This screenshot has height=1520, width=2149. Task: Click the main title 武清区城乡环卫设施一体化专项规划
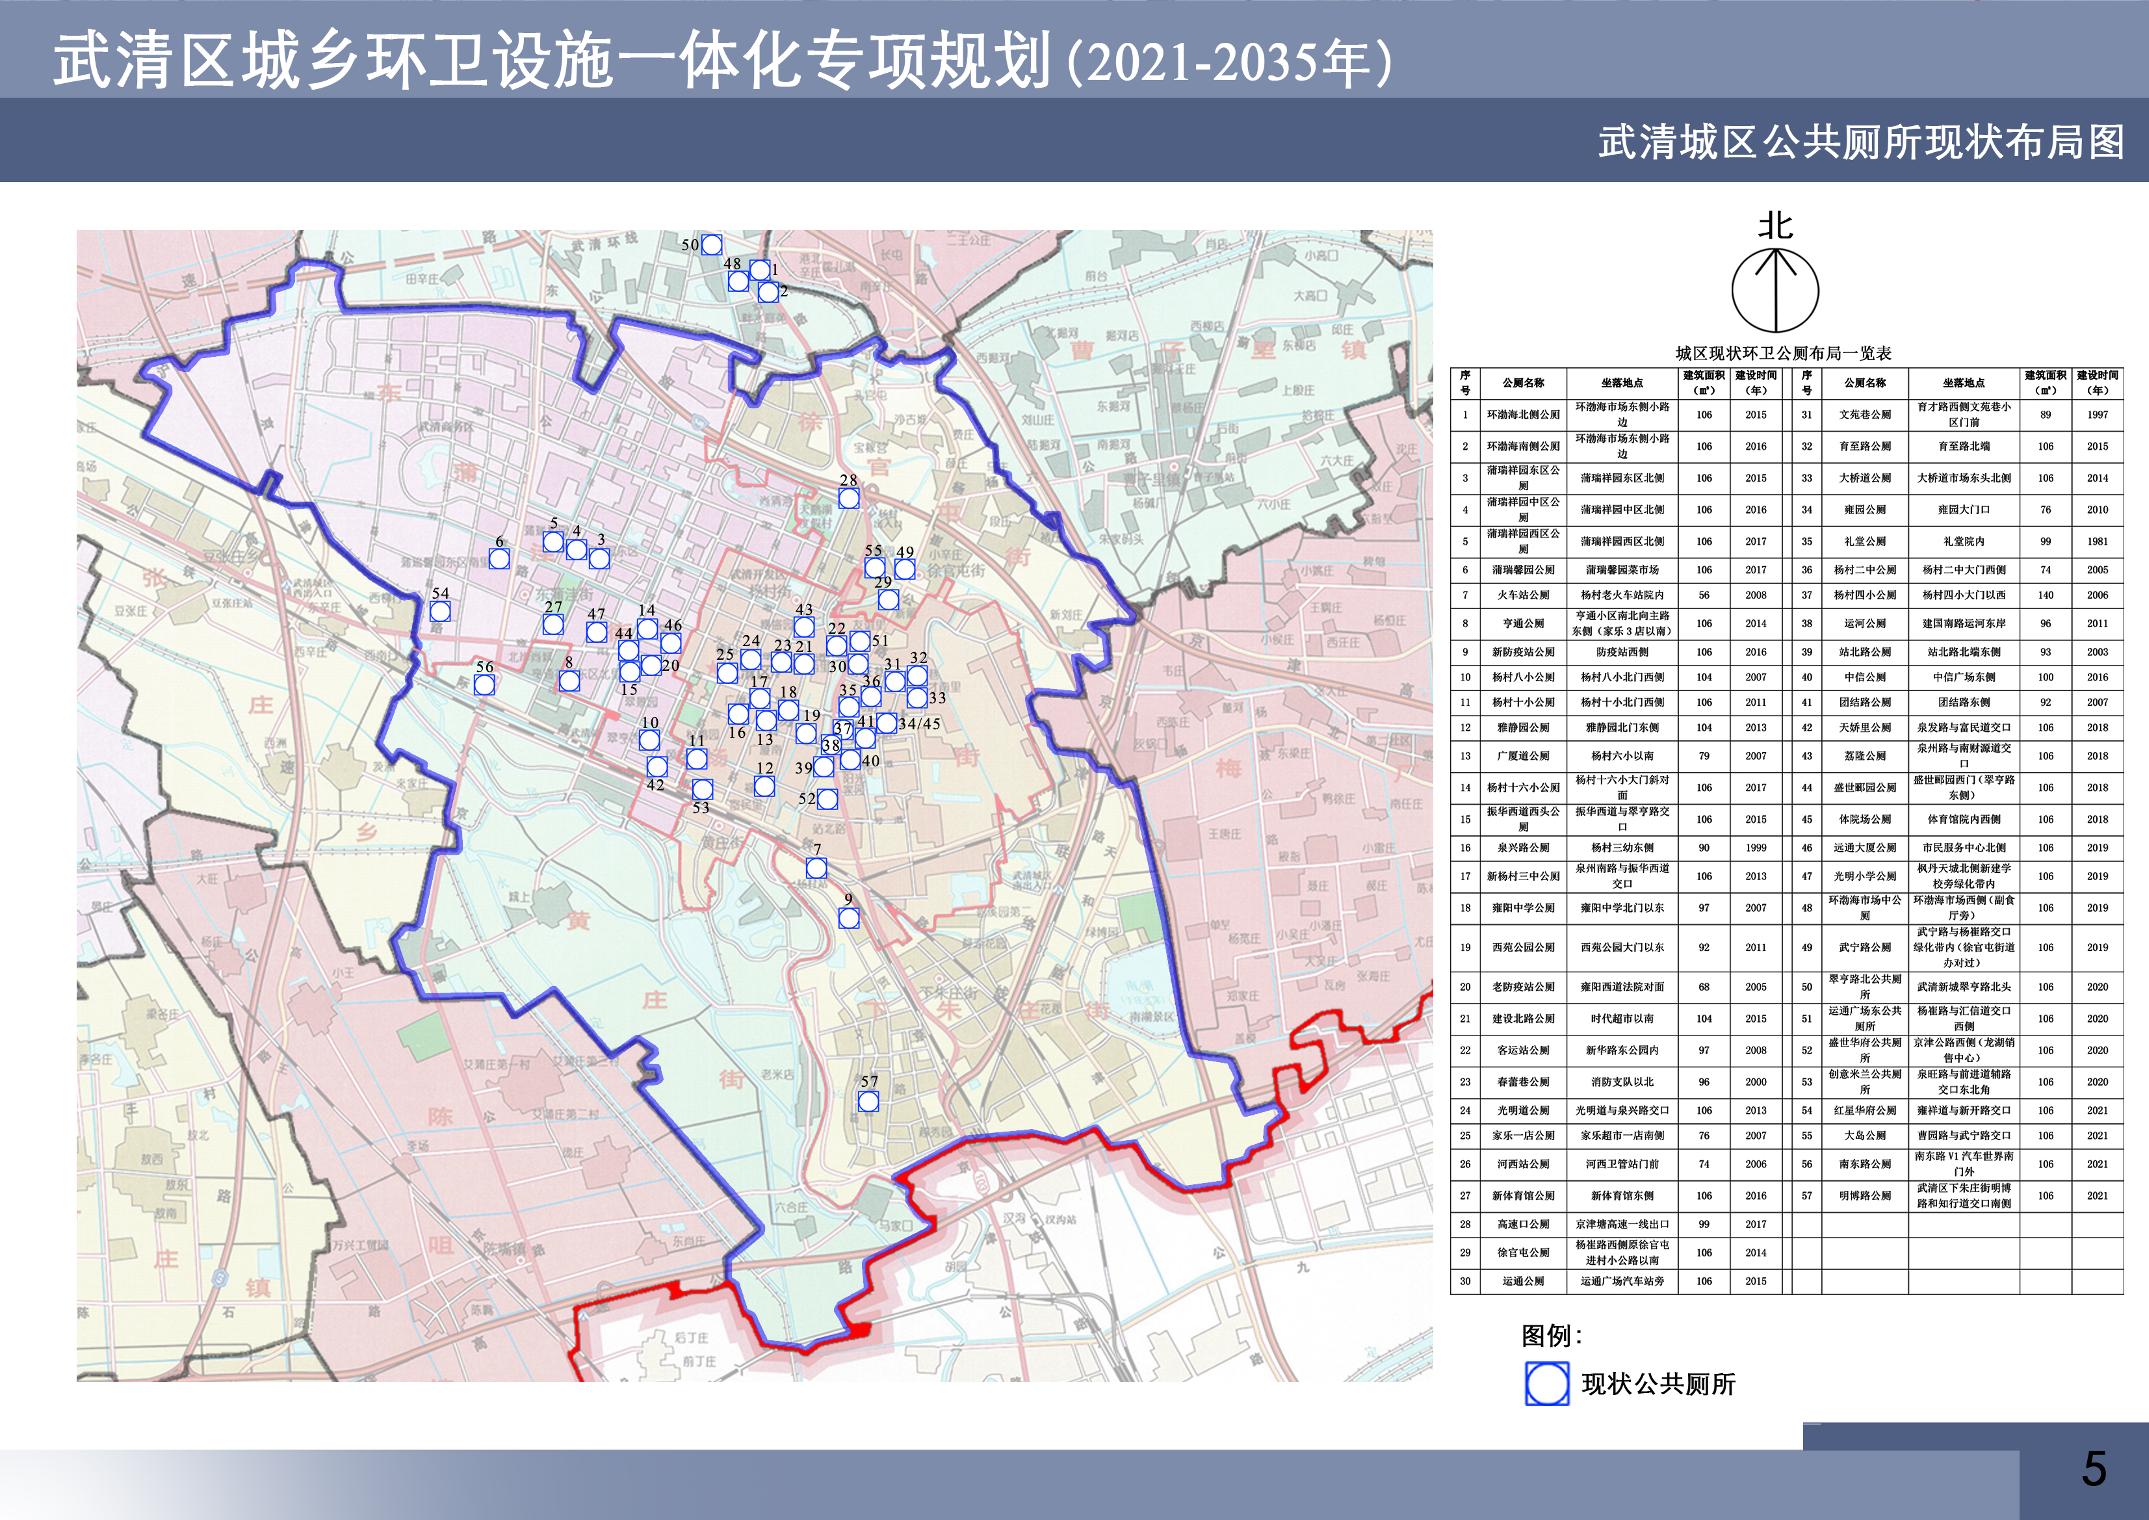coord(550,62)
